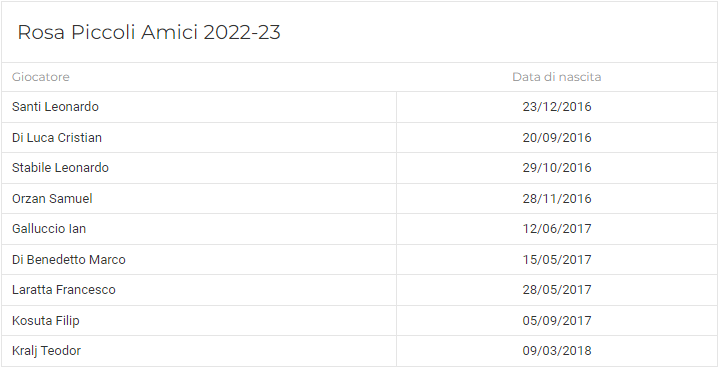Select Laratta Francesco entry
The image size is (720, 369).
tap(64, 290)
